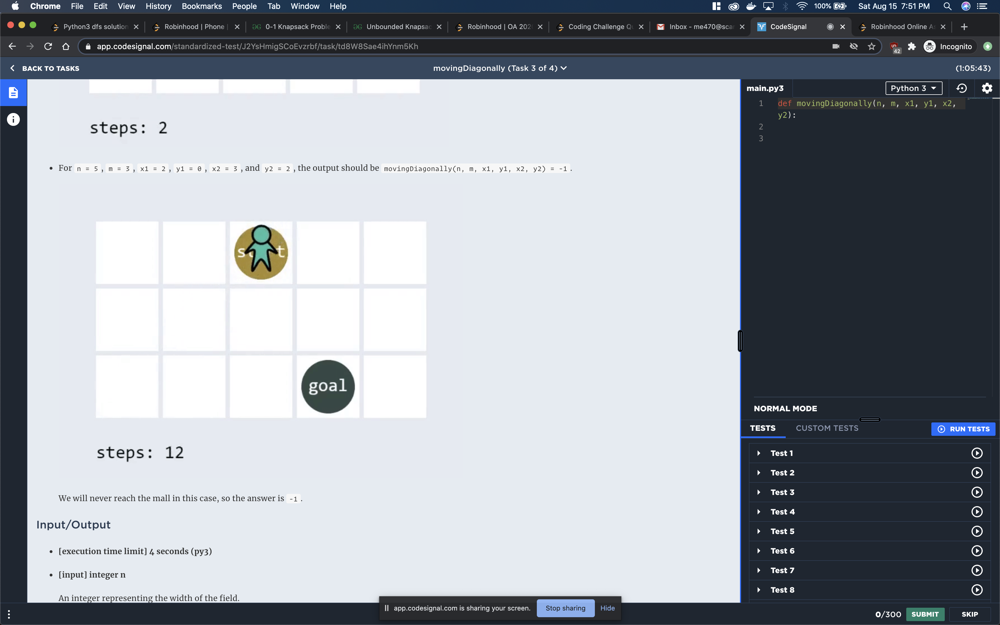Open the new tab plus button
The height and width of the screenshot is (625, 1000).
pos(964,27)
